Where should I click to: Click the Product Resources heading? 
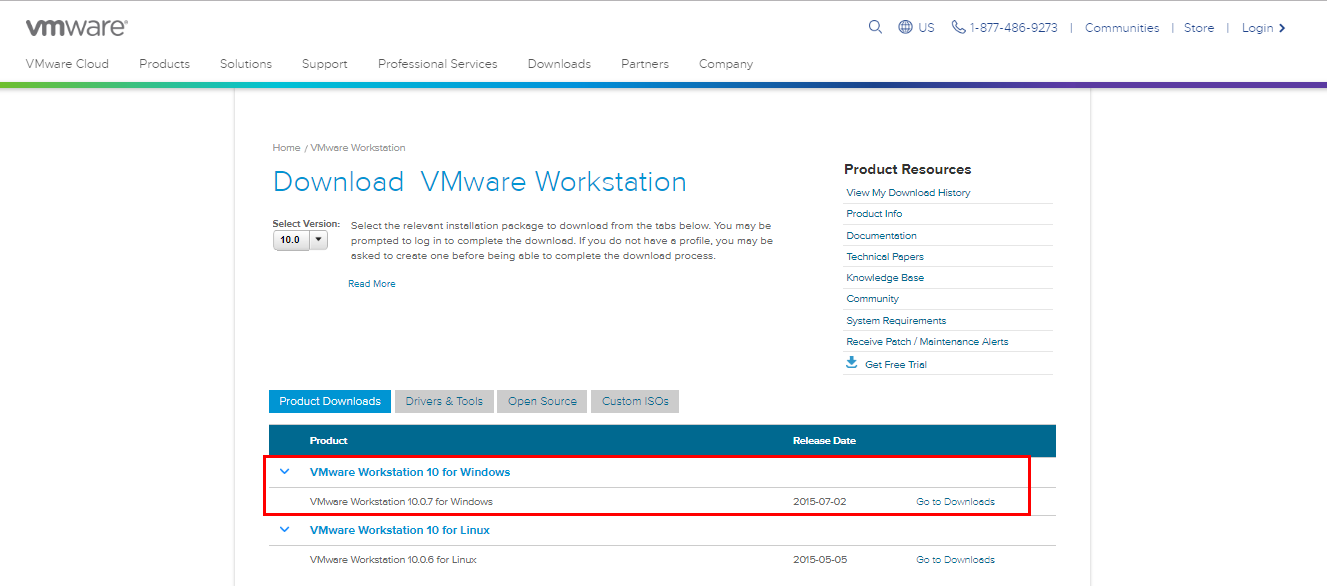907,170
